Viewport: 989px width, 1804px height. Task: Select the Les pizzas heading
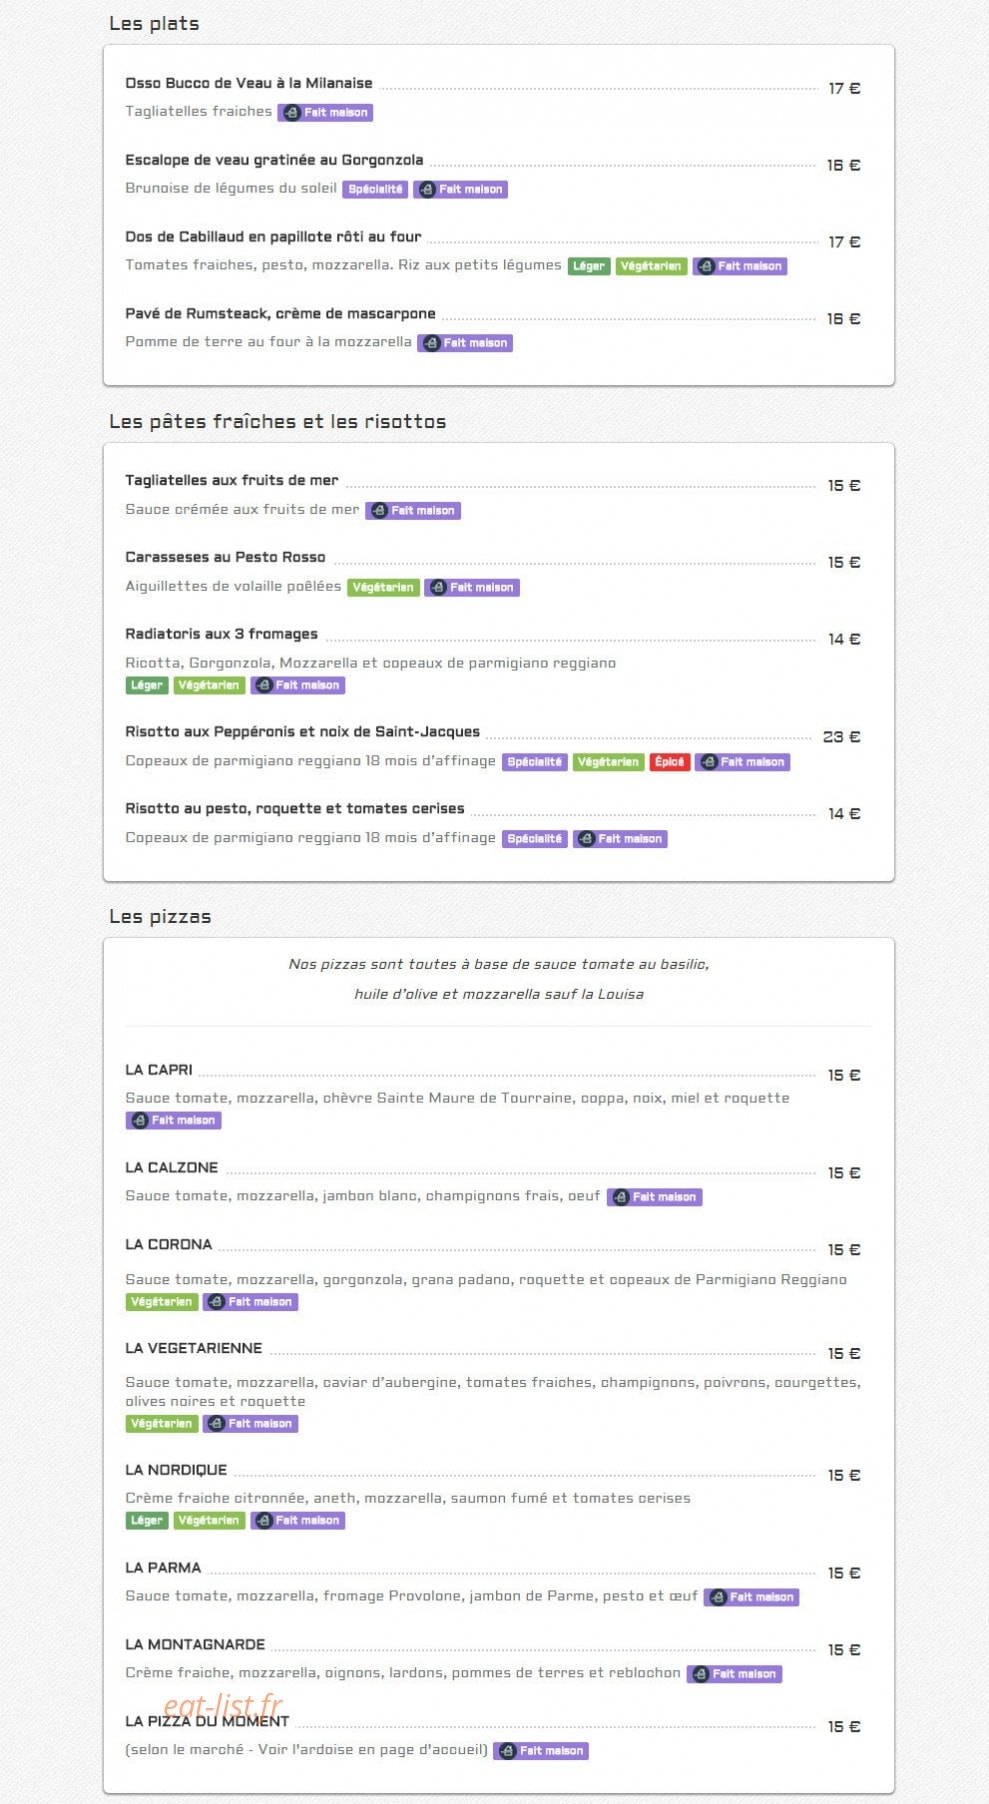160,917
